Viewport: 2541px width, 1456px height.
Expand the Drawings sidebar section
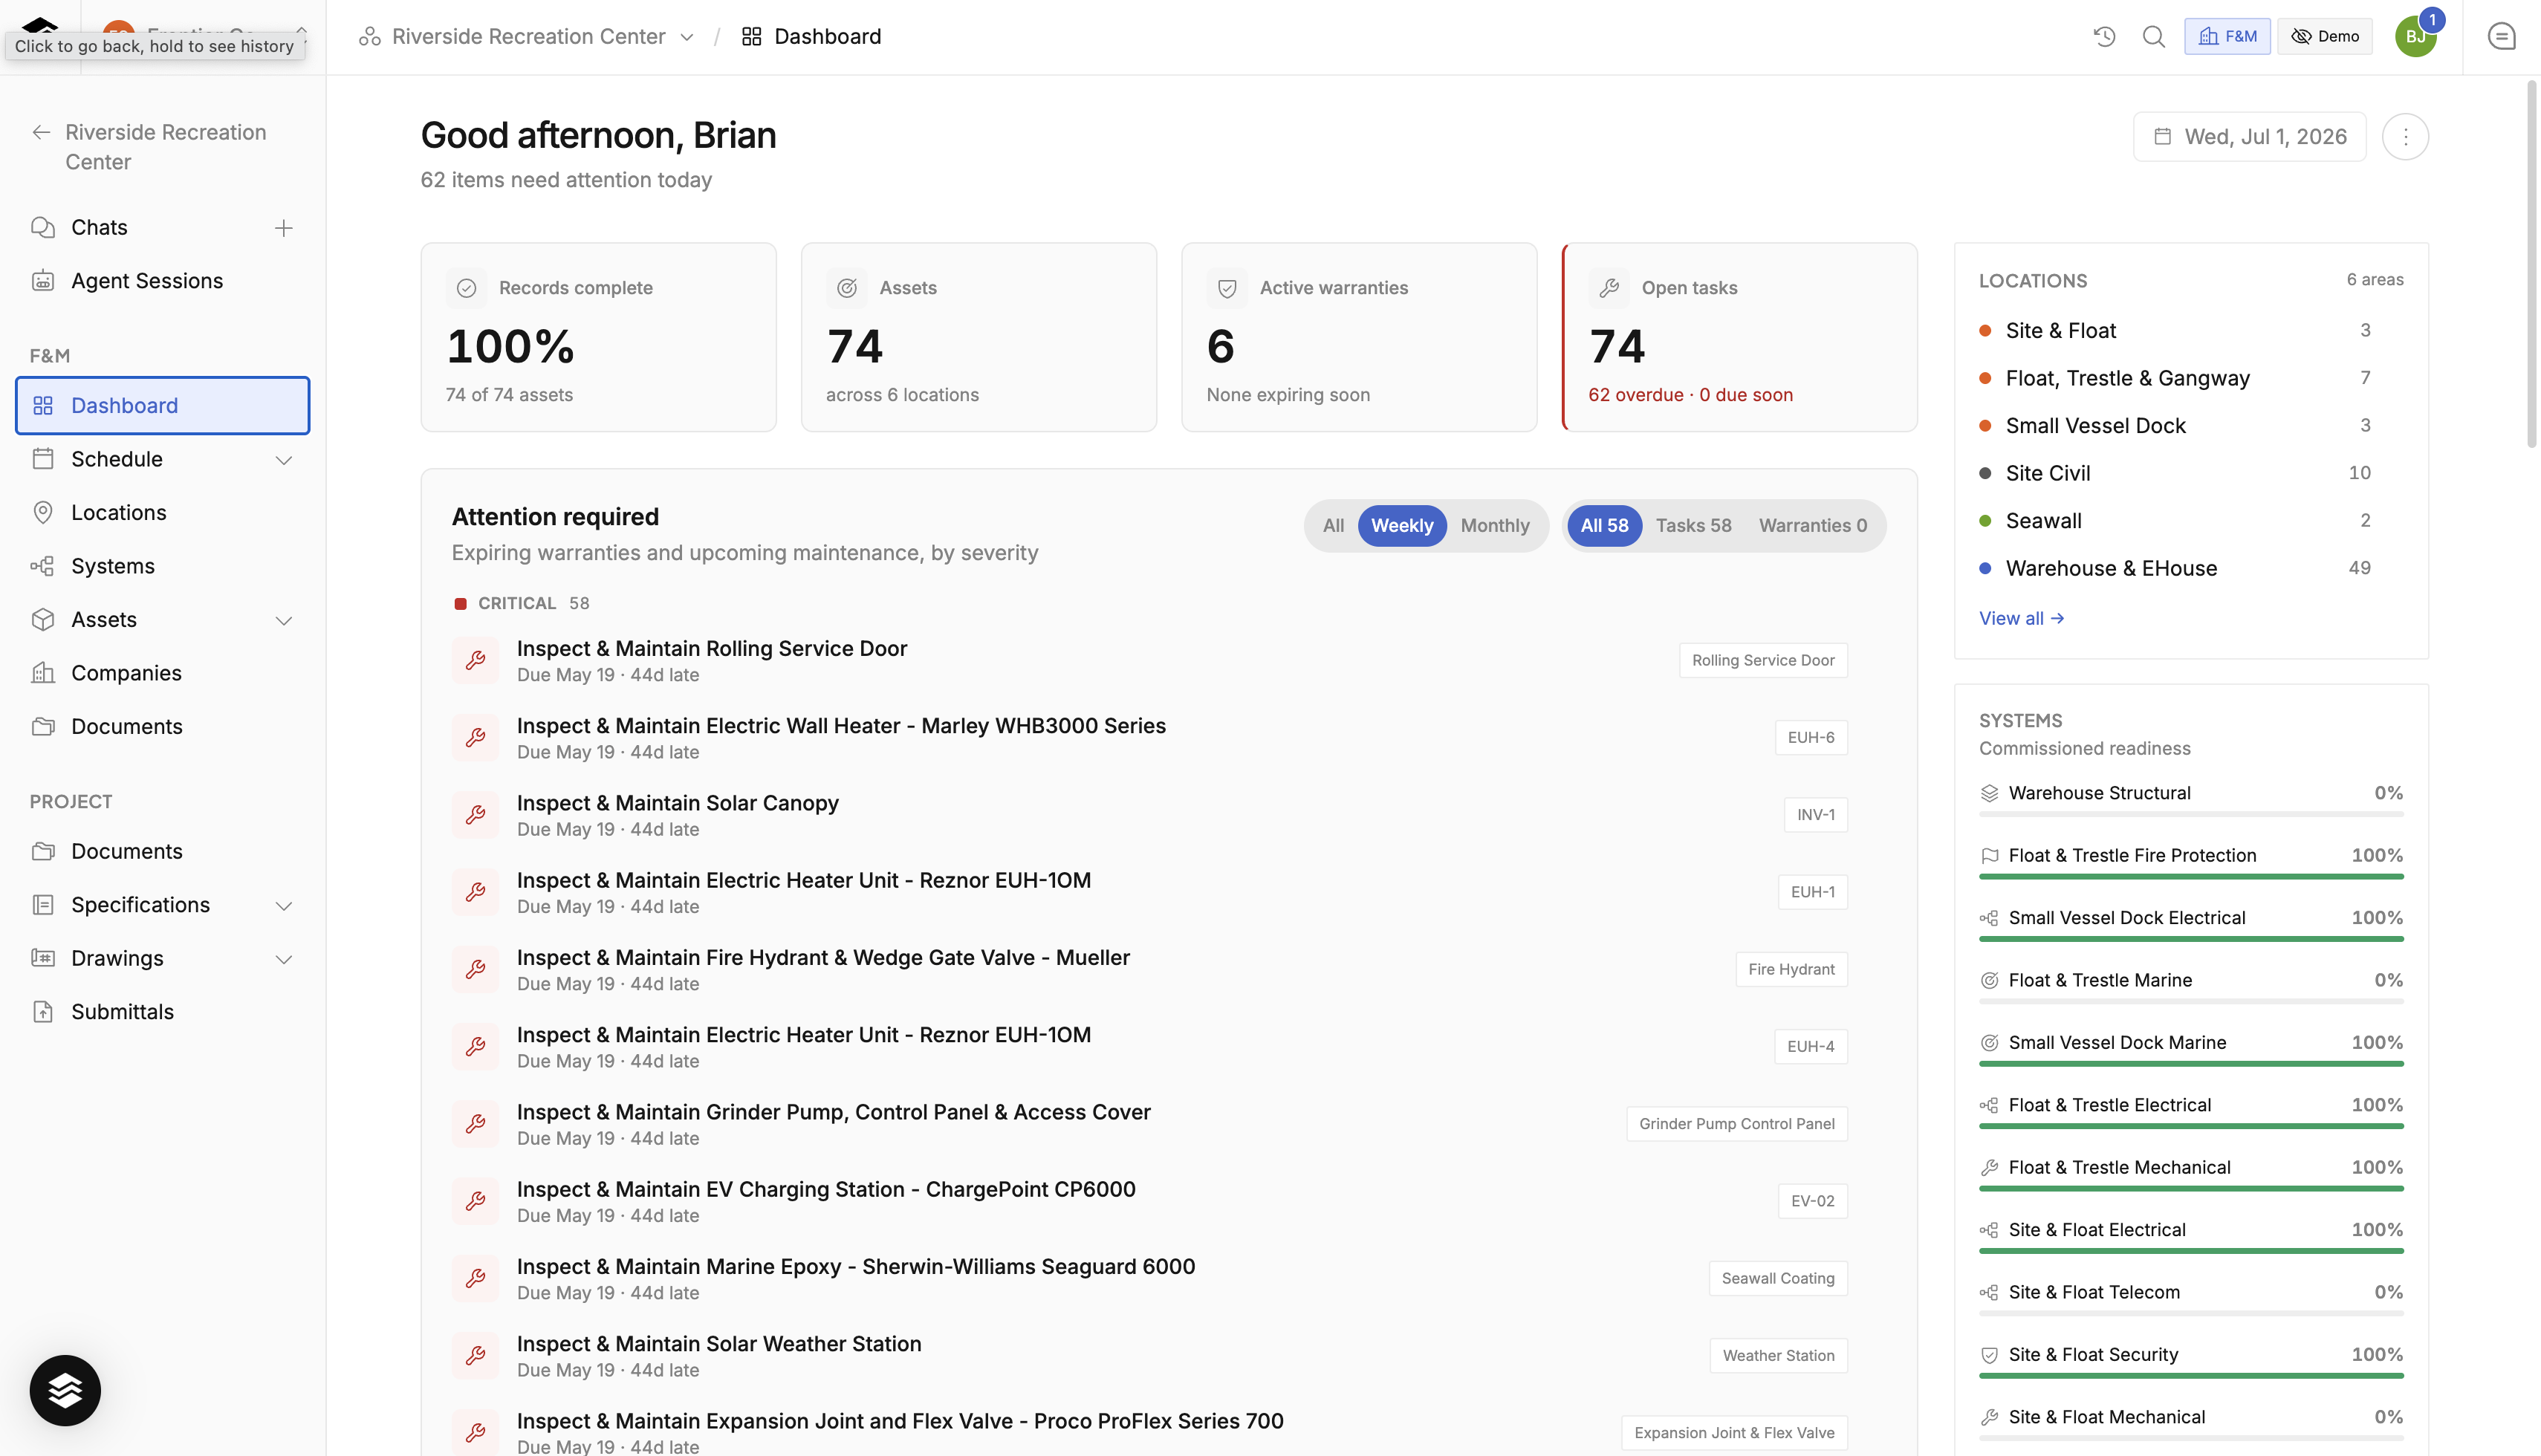coord(284,959)
